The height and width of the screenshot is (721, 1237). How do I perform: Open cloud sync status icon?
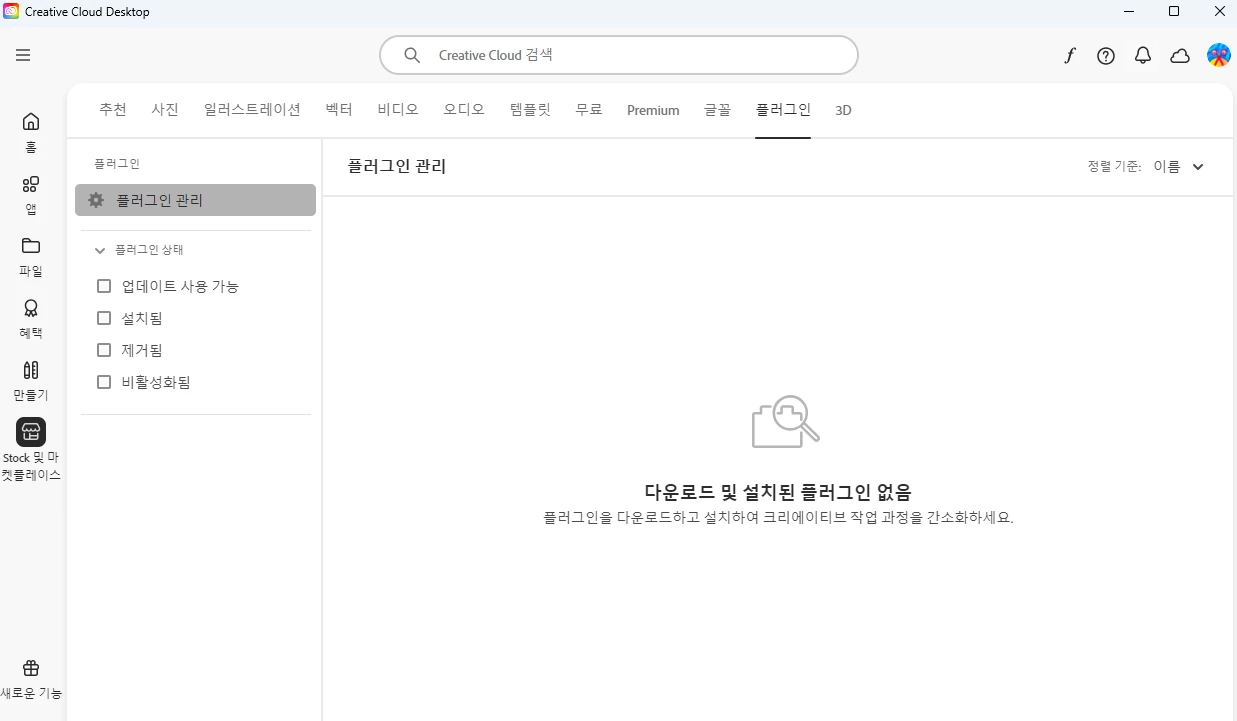[x=1180, y=56]
